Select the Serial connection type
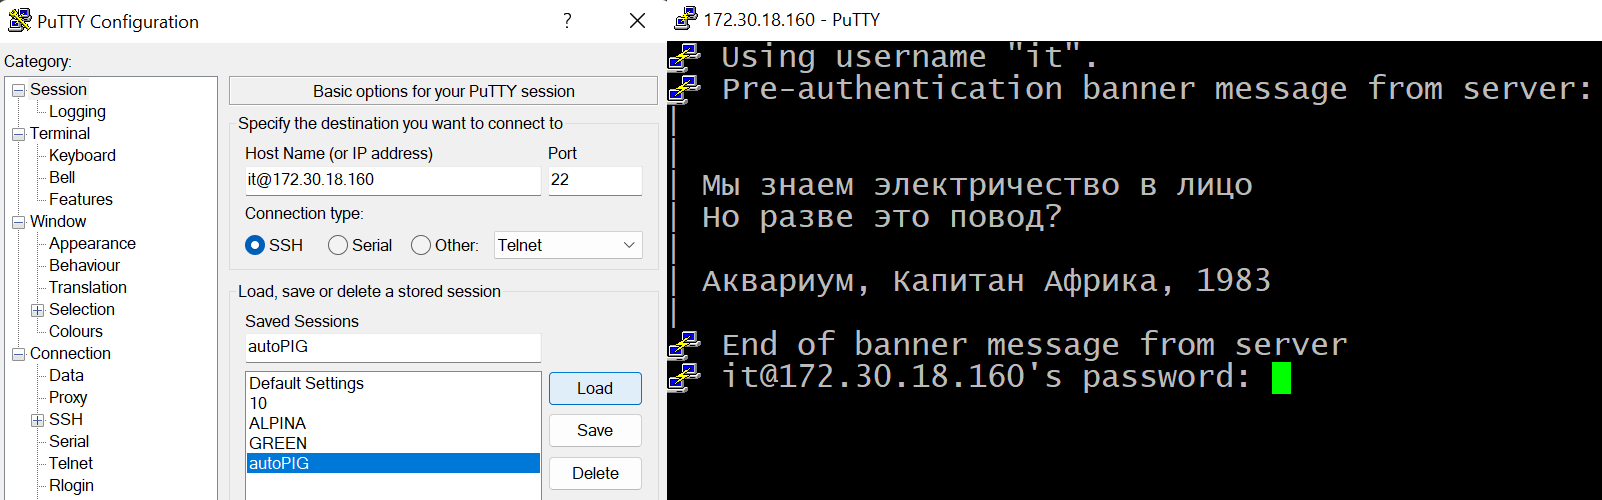This screenshot has height=500, width=1602. pos(338,245)
